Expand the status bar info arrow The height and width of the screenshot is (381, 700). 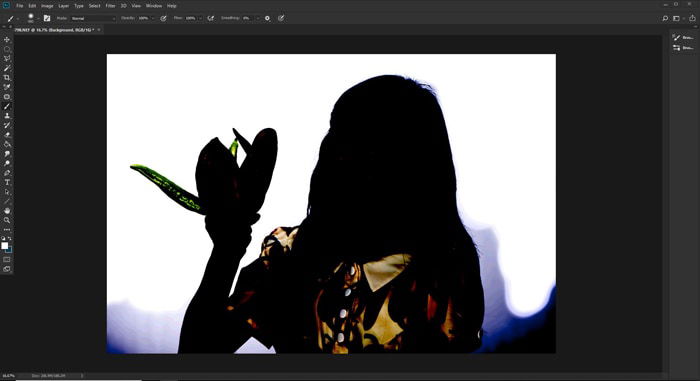tap(82, 376)
